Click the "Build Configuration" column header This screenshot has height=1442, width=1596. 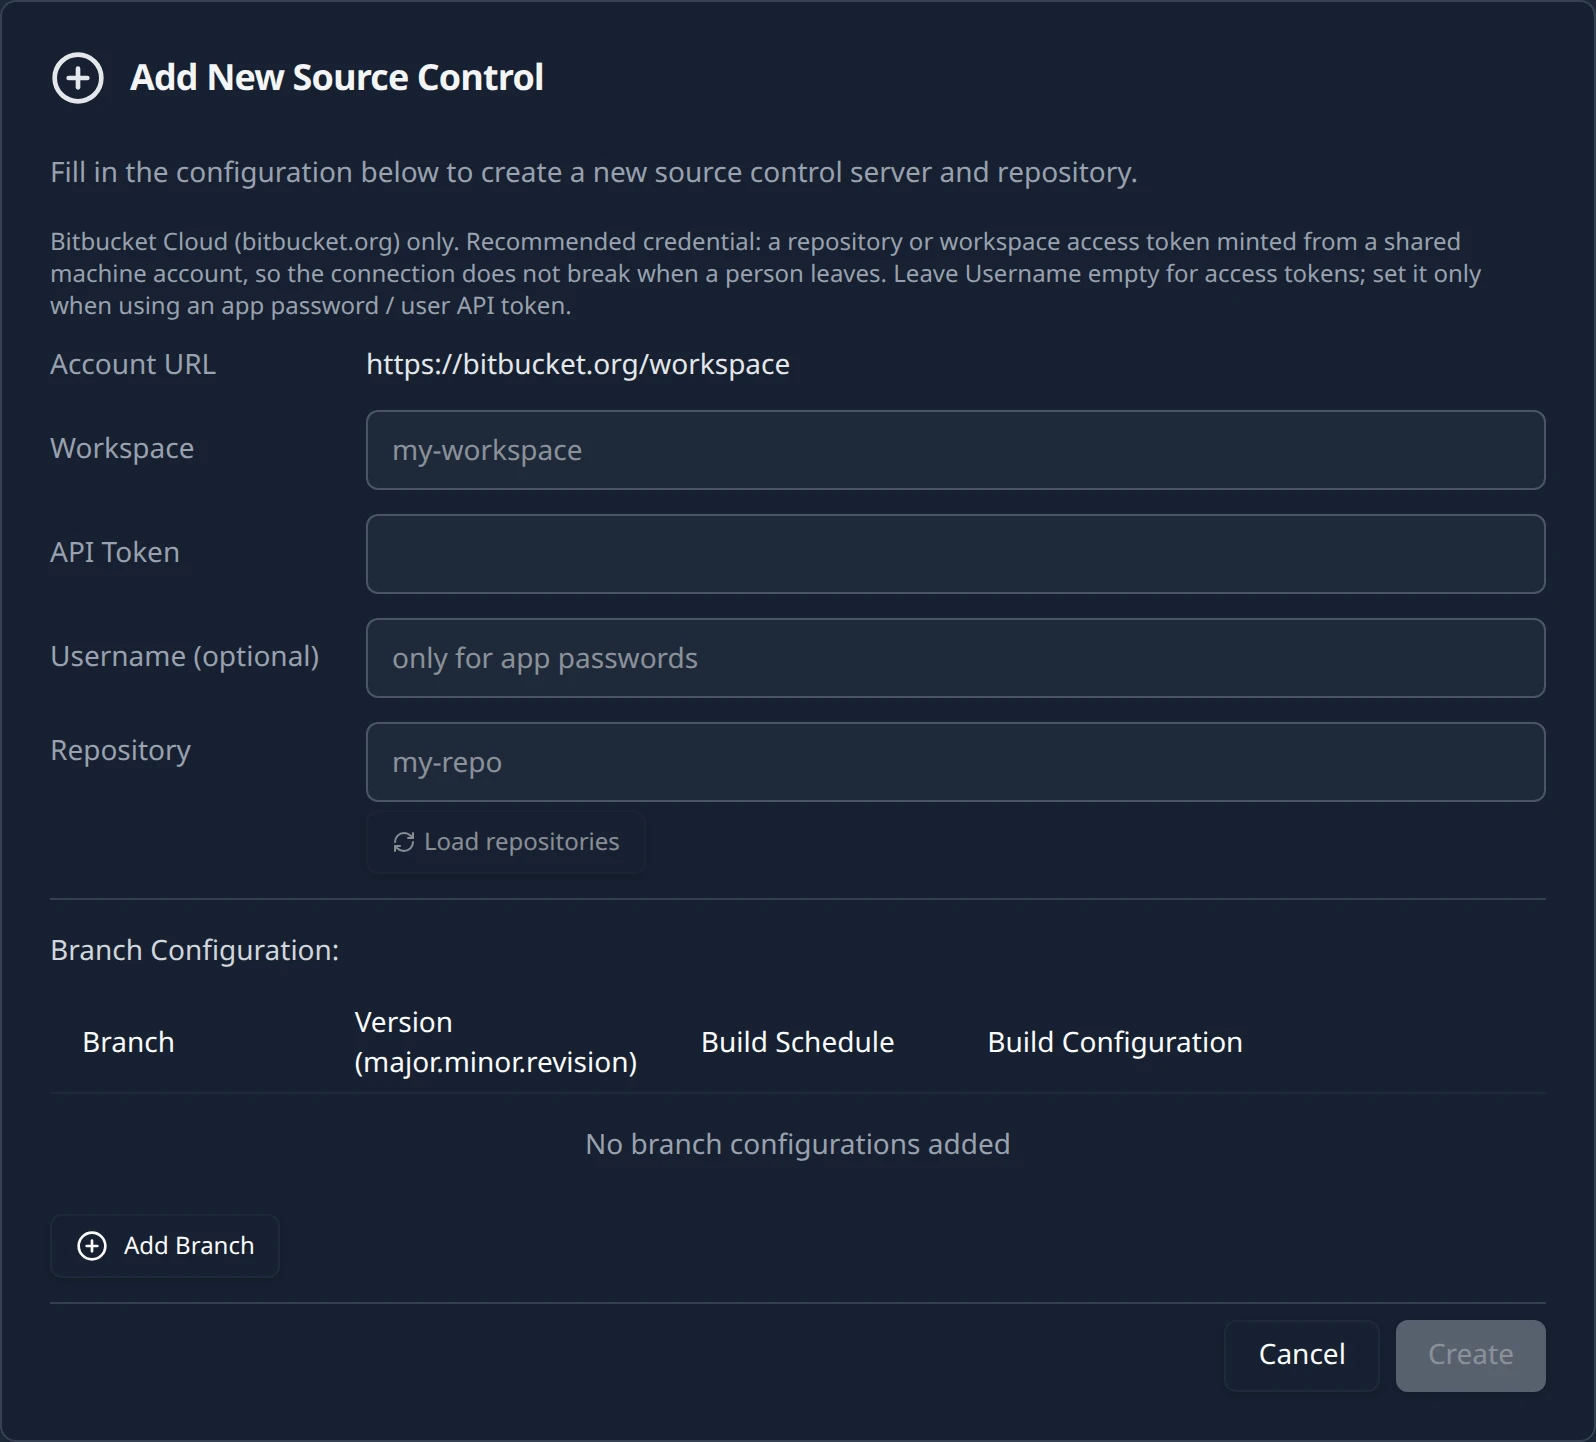pos(1115,1042)
